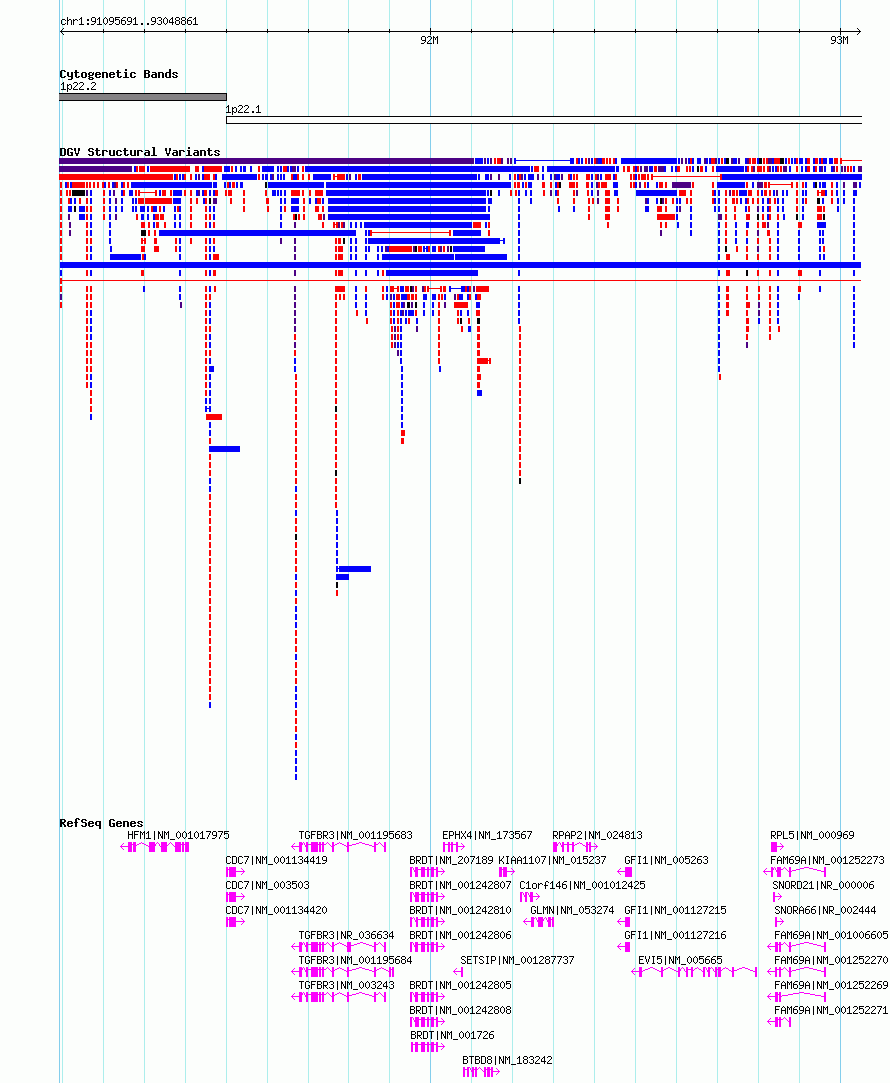Open SNORD21|NR_000006 gene label
890x1083 pixels.
(823, 885)
